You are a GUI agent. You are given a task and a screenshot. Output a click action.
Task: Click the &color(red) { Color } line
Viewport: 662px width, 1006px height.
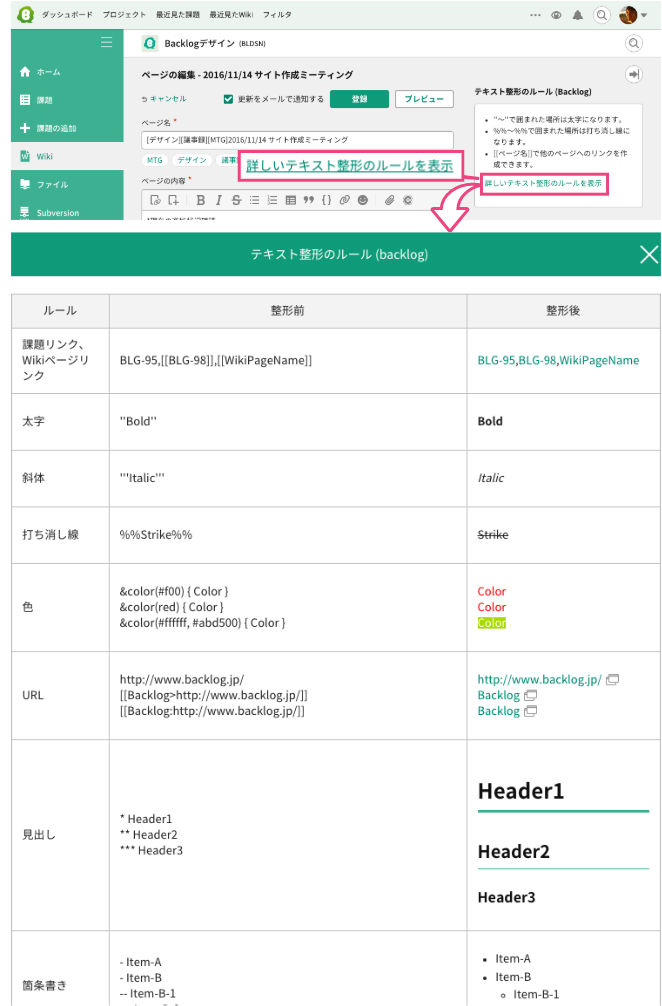click(x=172, y=607)
